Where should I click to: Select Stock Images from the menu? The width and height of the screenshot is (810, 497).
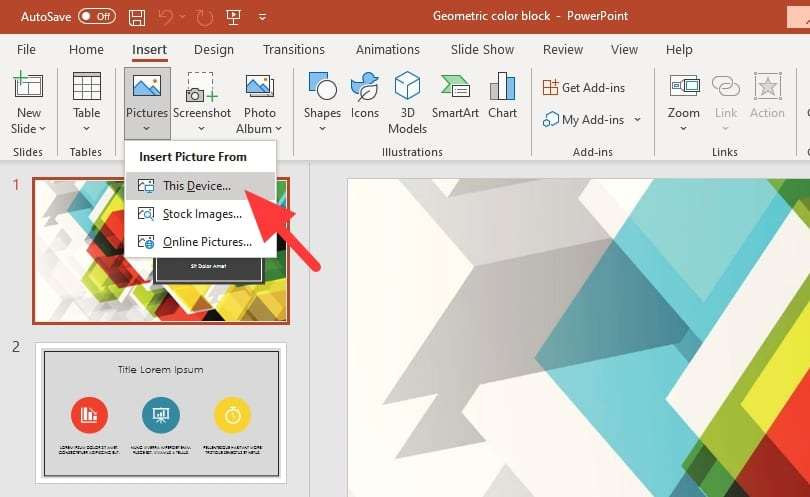pyautogui.click(x=202, y=214)
